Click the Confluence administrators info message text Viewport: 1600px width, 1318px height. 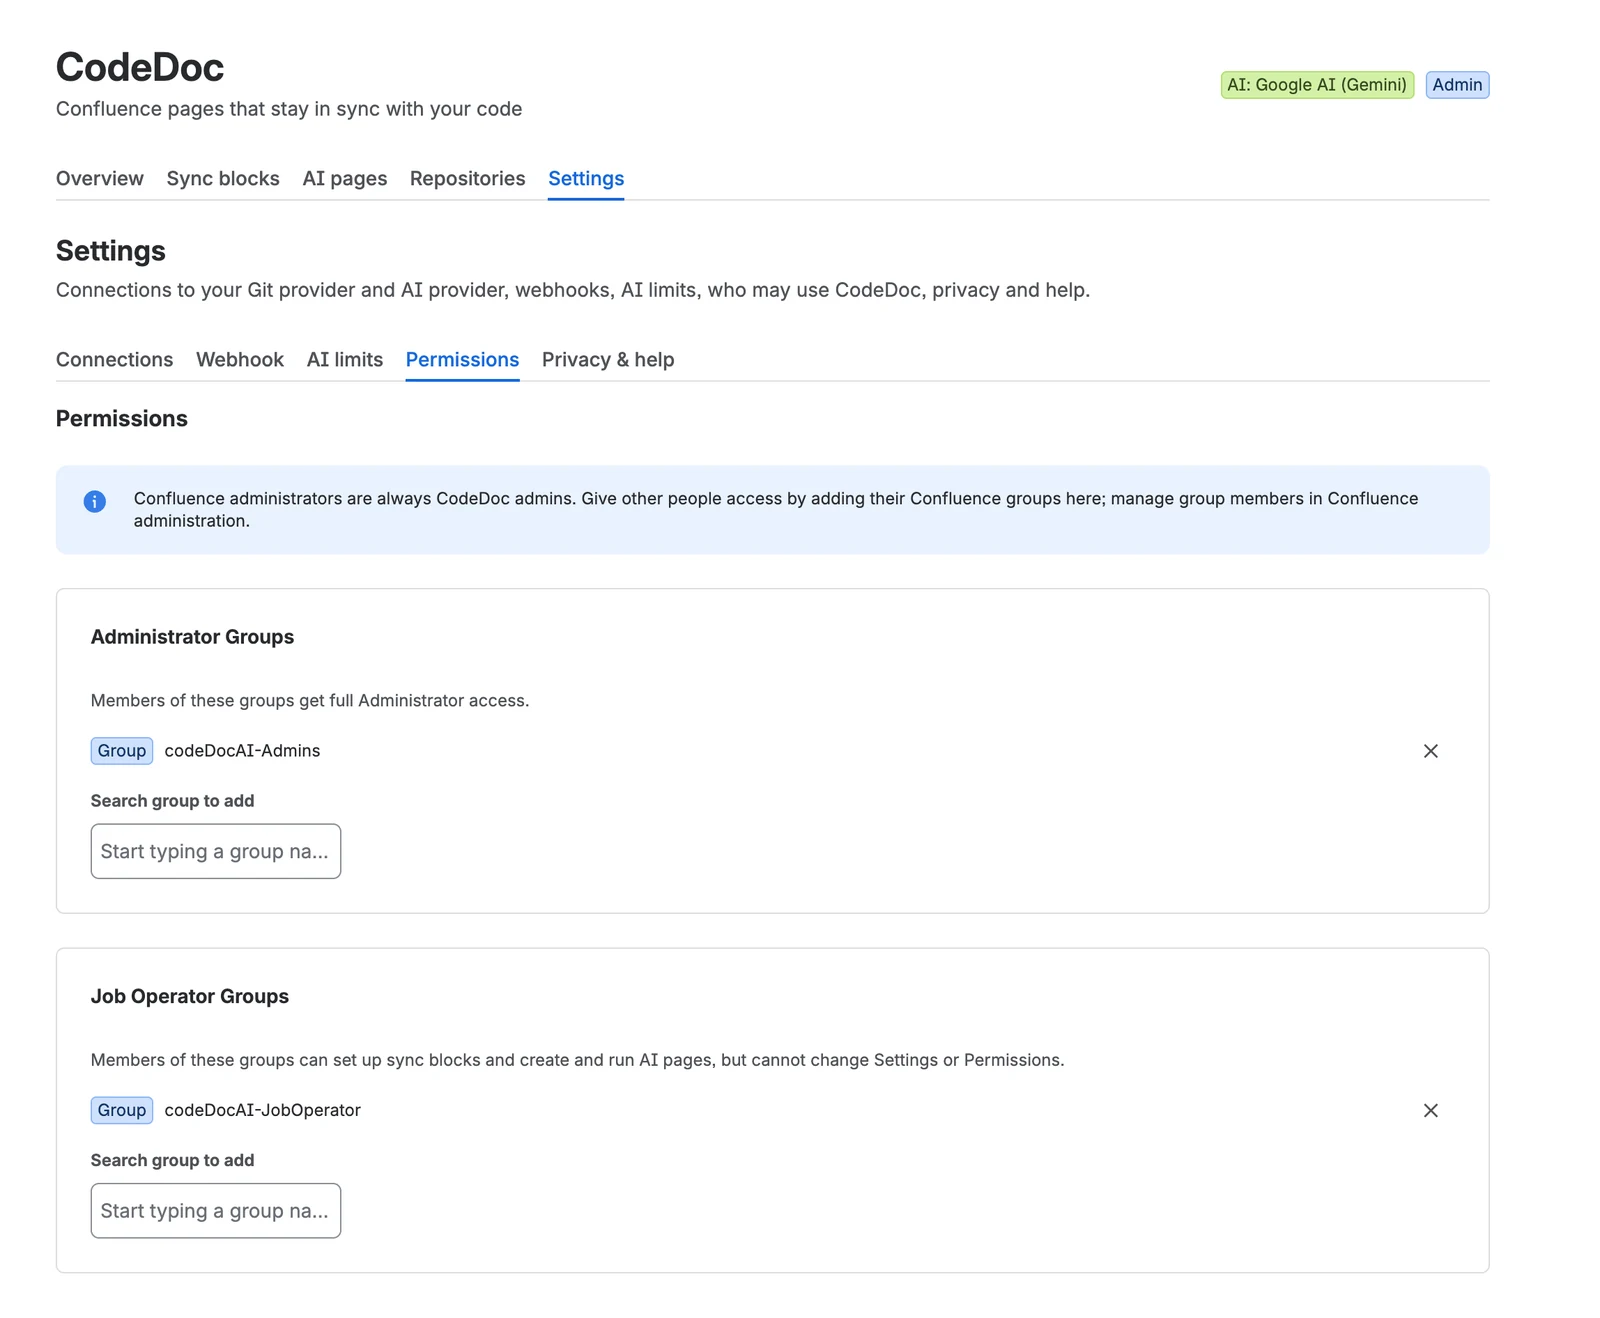(x=776, y=509)
